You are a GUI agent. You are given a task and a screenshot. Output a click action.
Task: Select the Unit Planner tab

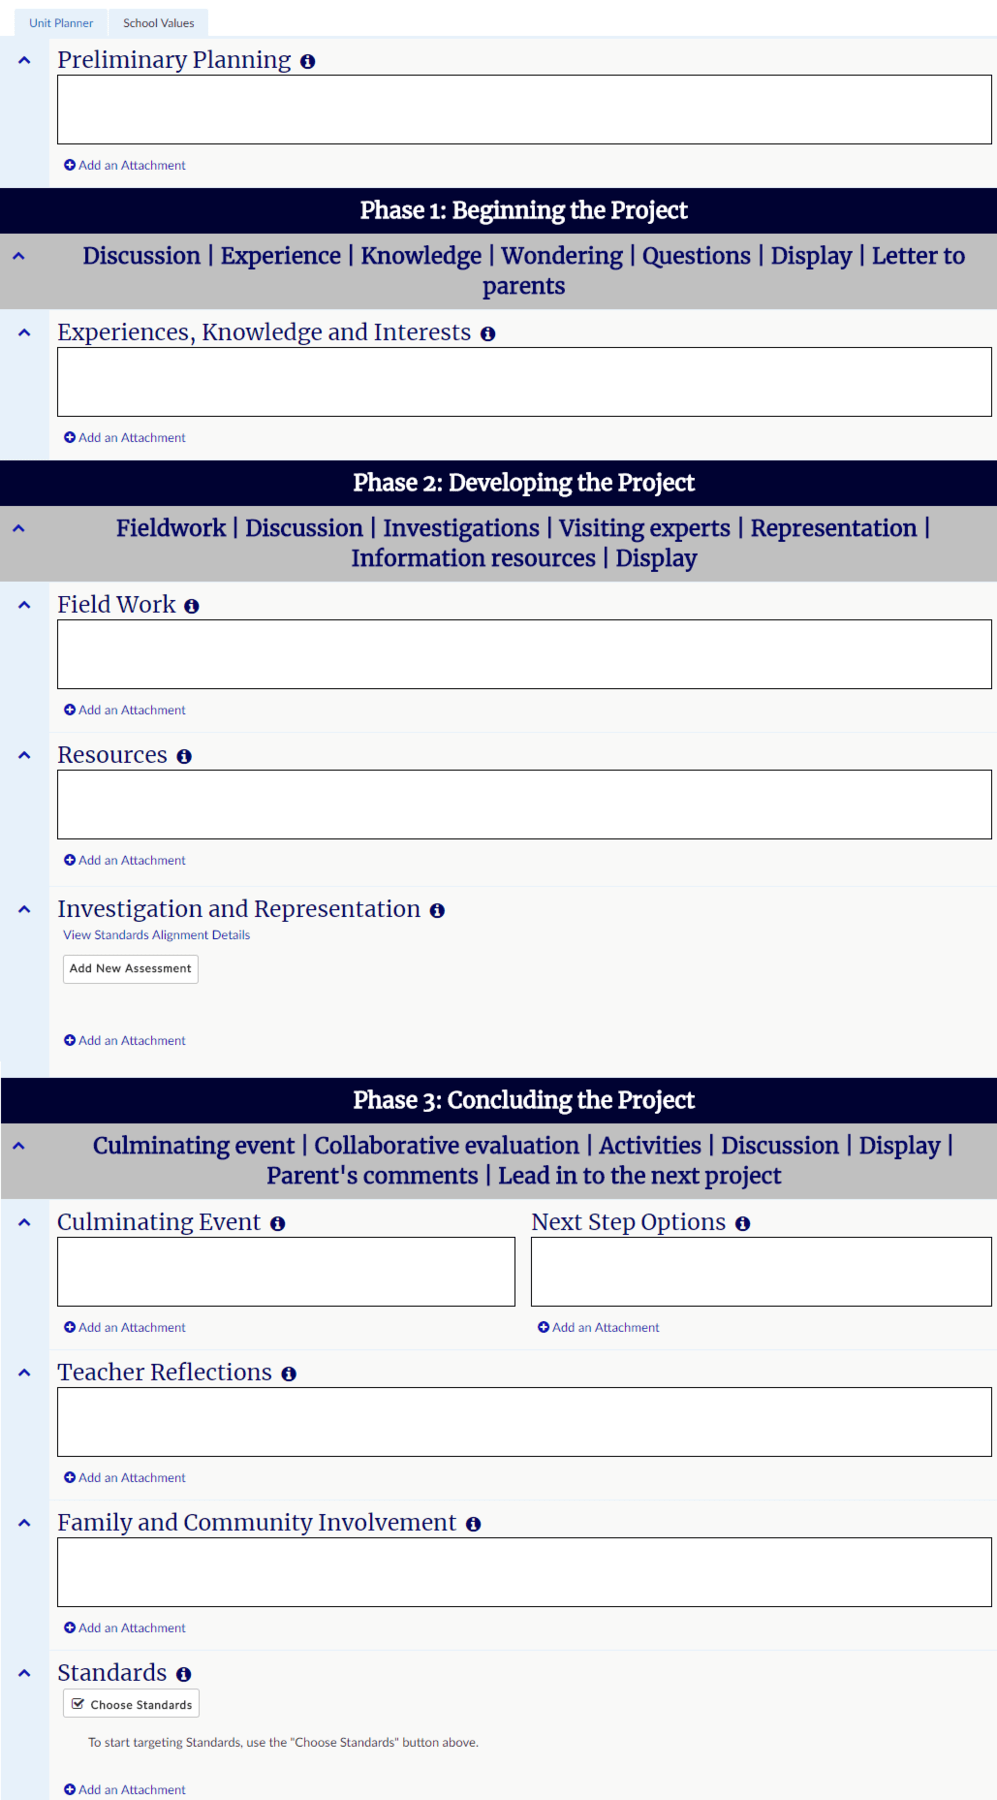pyautogui.click(x=61, y=23)
